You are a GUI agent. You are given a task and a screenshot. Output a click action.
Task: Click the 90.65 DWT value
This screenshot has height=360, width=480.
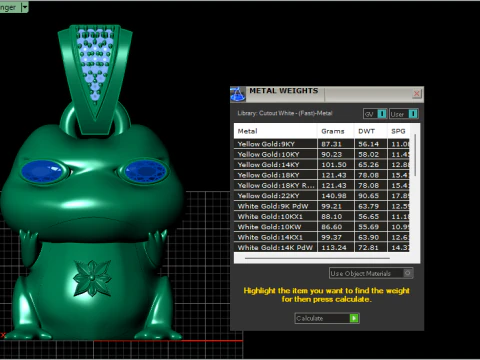(368, 196)
